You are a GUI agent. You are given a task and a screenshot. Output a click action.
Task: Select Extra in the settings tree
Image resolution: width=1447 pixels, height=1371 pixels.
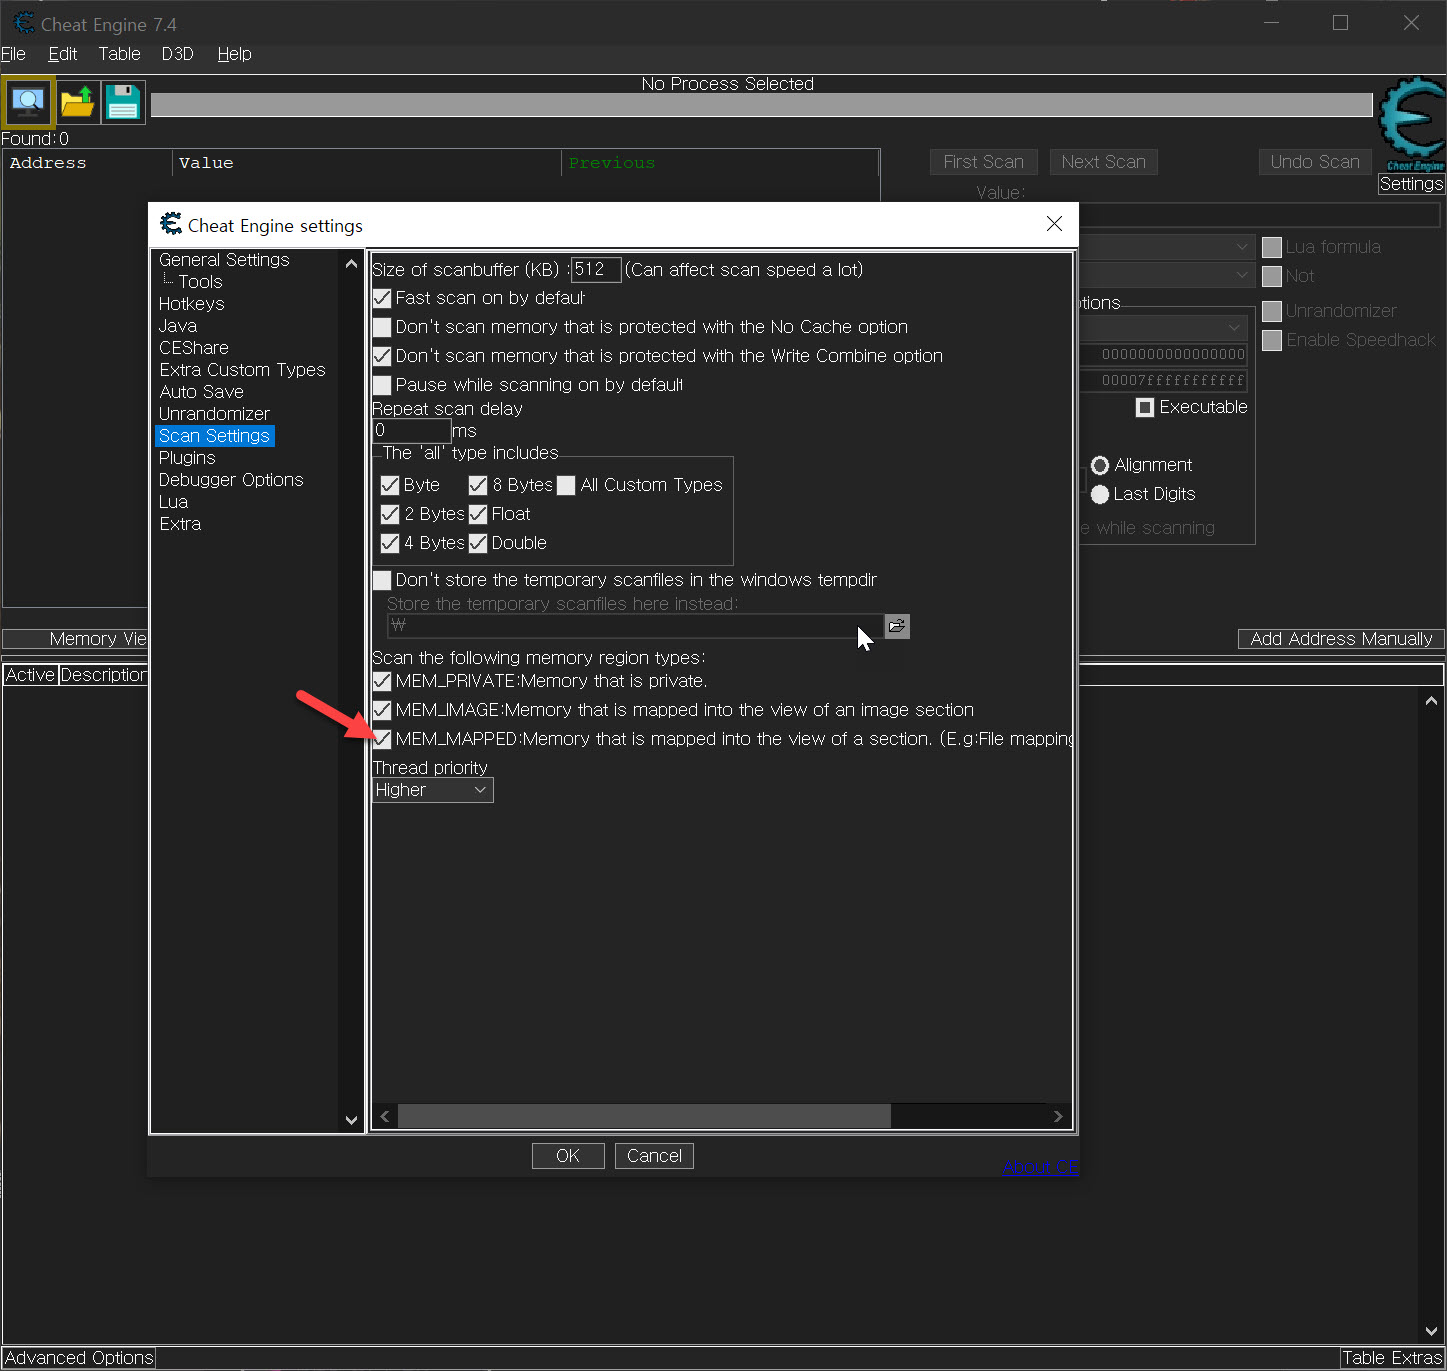tap(180, 524)
